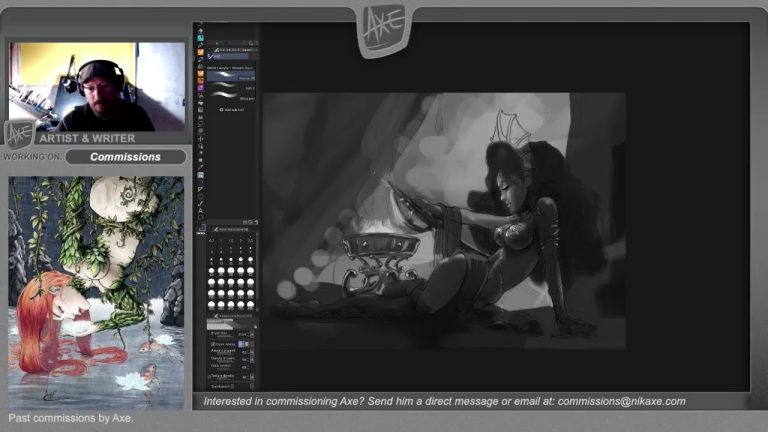Toggle the Stabilization setting
Viewport: 768px width, 432px height.
click(x=222, y=386)
